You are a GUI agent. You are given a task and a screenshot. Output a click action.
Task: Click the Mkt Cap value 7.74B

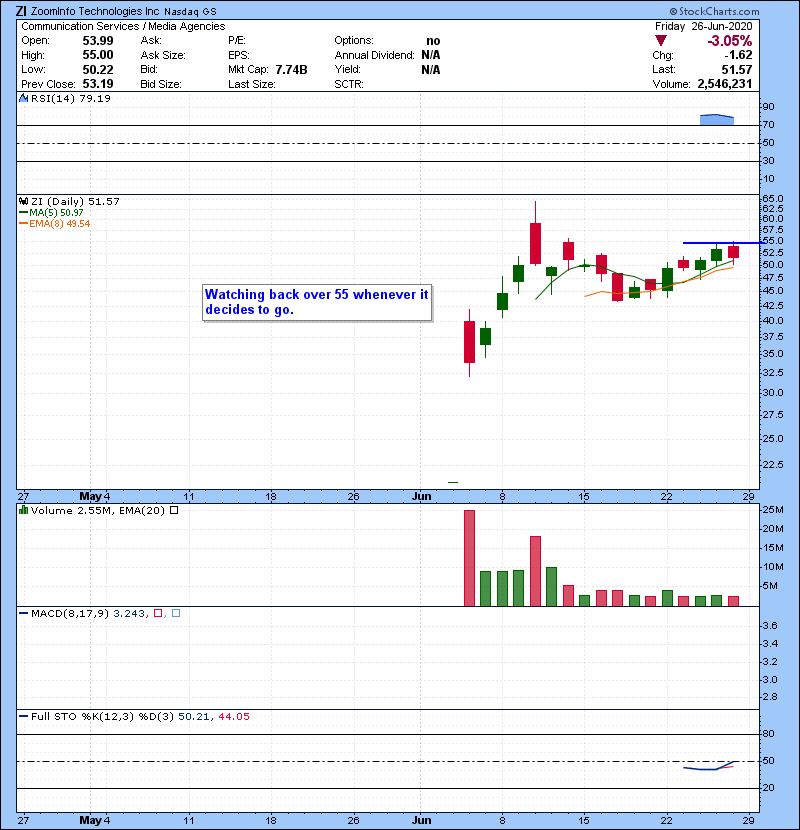coord(291,69)
